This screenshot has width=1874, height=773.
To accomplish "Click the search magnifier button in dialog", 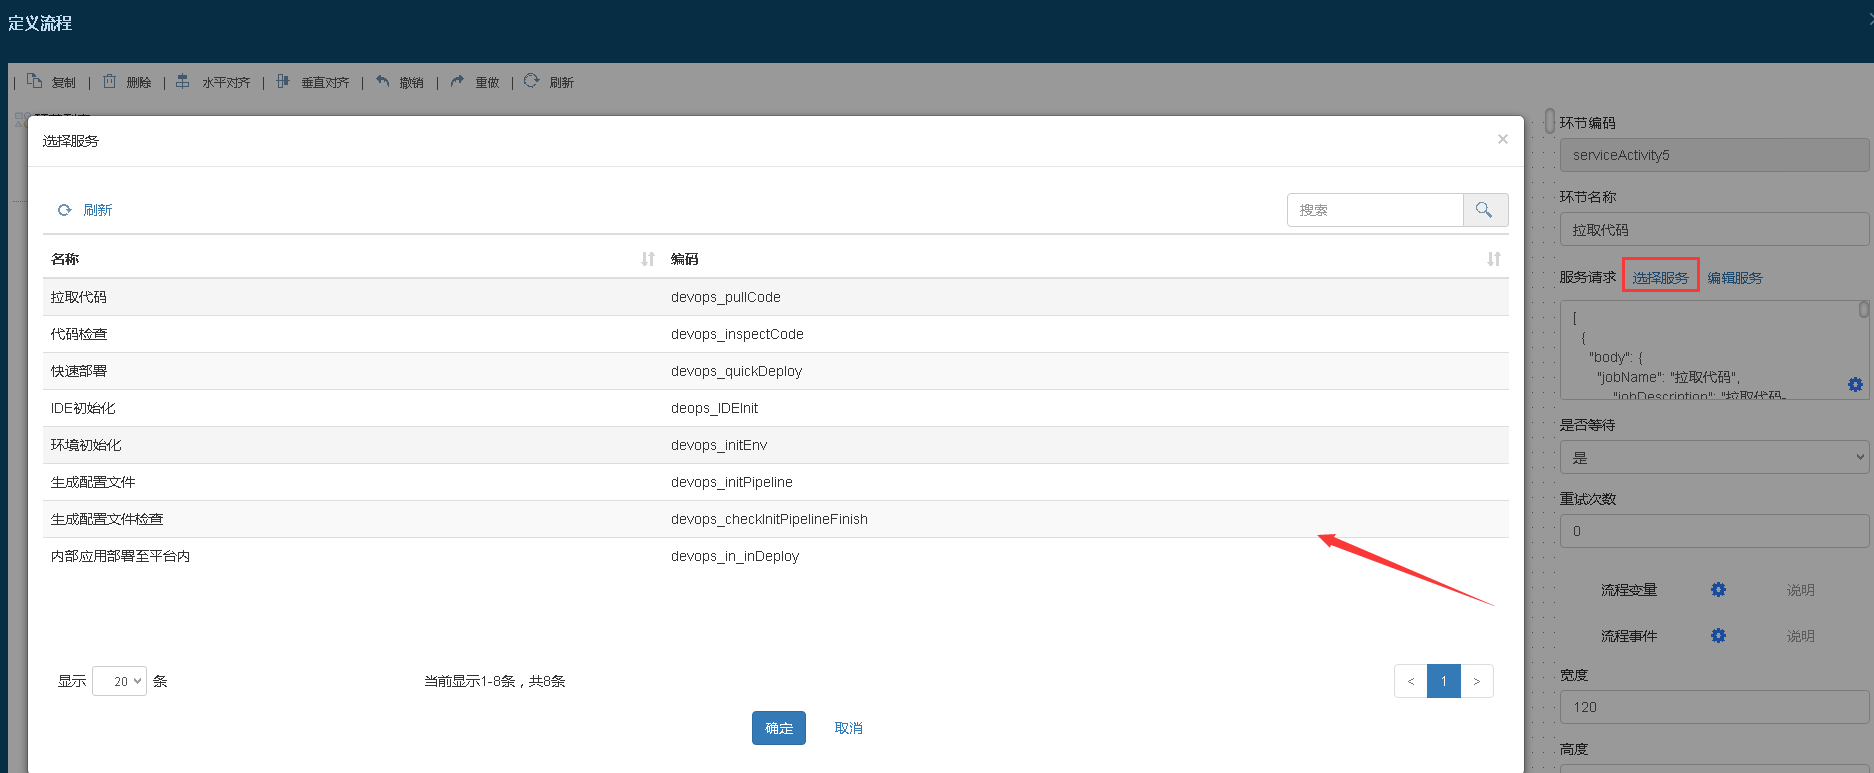I will pos(1485,210).
